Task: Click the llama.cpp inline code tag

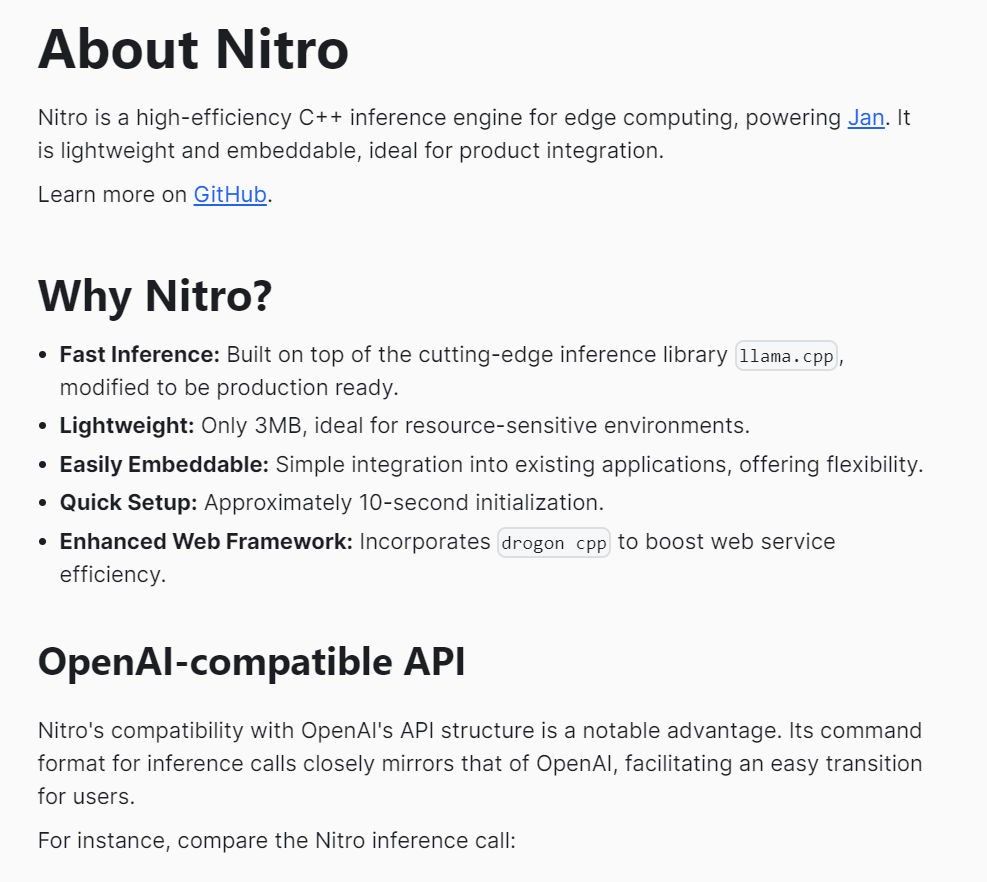Action: [x=786, y=356]
